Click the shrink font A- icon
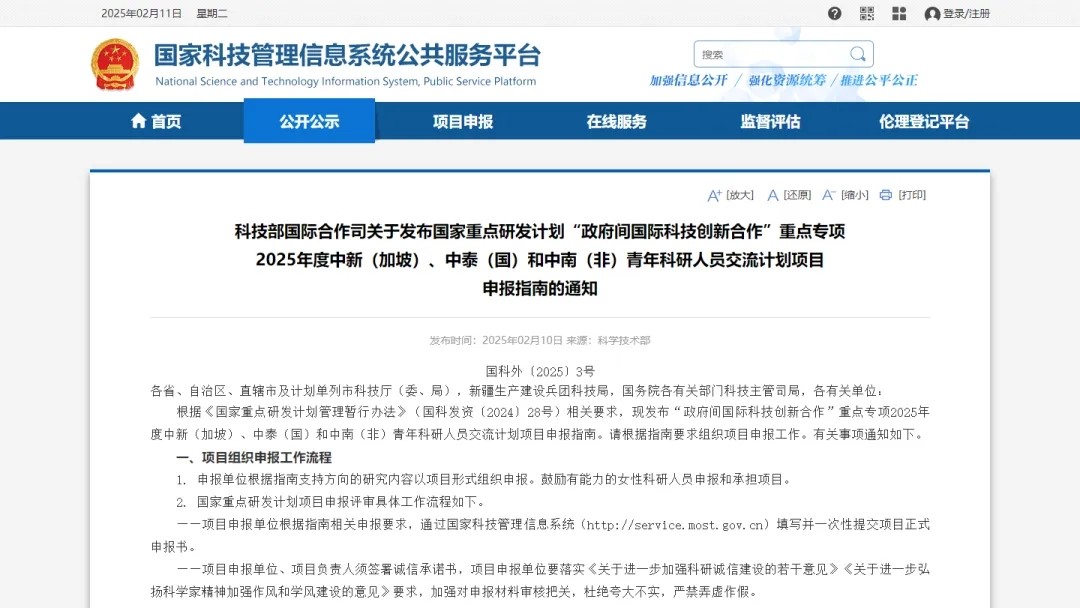1080x608 pixels. point(829,196)
